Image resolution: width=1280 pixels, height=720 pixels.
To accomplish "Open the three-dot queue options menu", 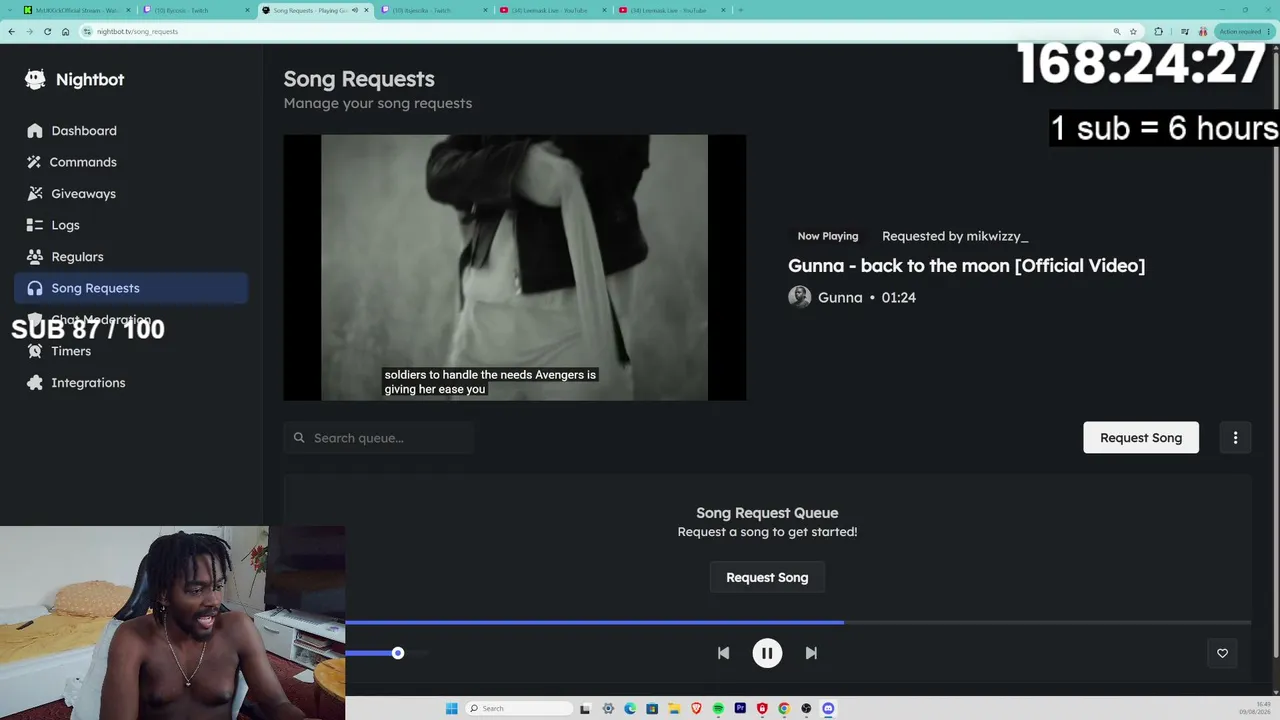I will pyautogui.click(x=1235, y=437).
